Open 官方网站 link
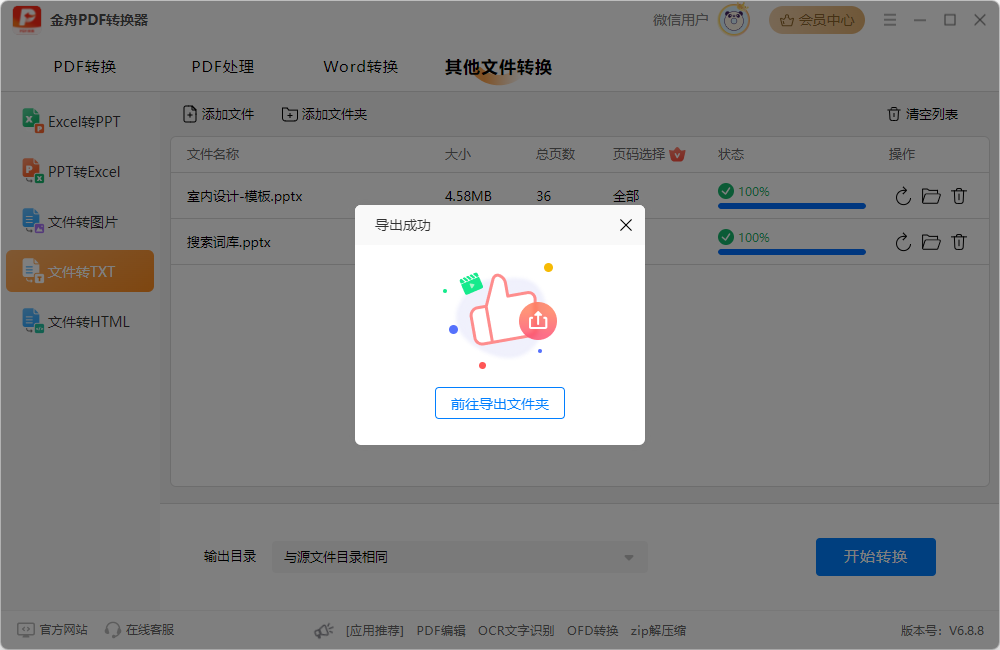This screenshot has height=650, width=1000. [52, 630]
